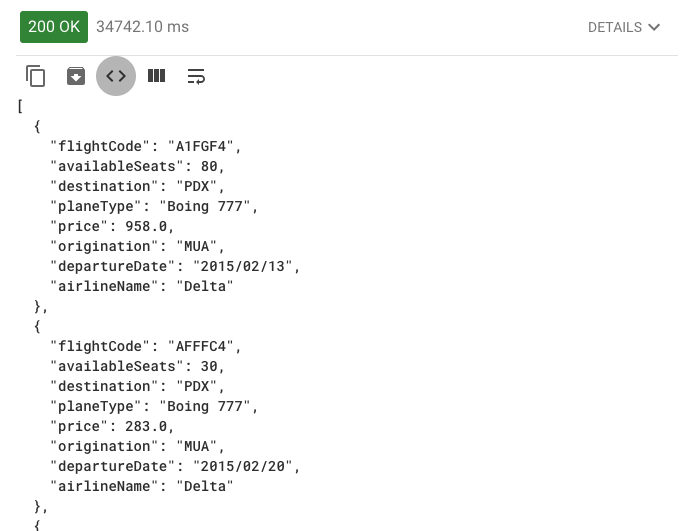689x531 pixels.
Task: Copy response to clipboard icon
Action: click(x=36, y=76)
